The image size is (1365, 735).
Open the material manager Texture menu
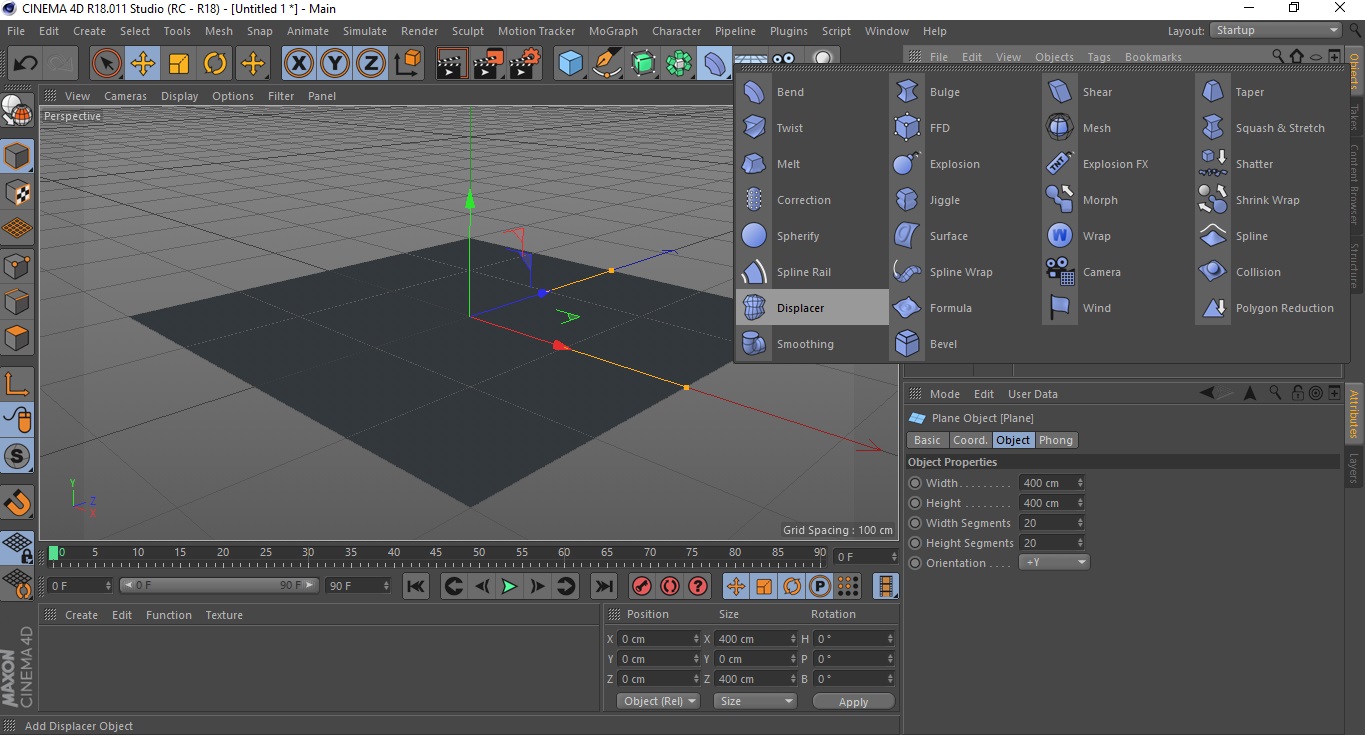tap(224, 615)
